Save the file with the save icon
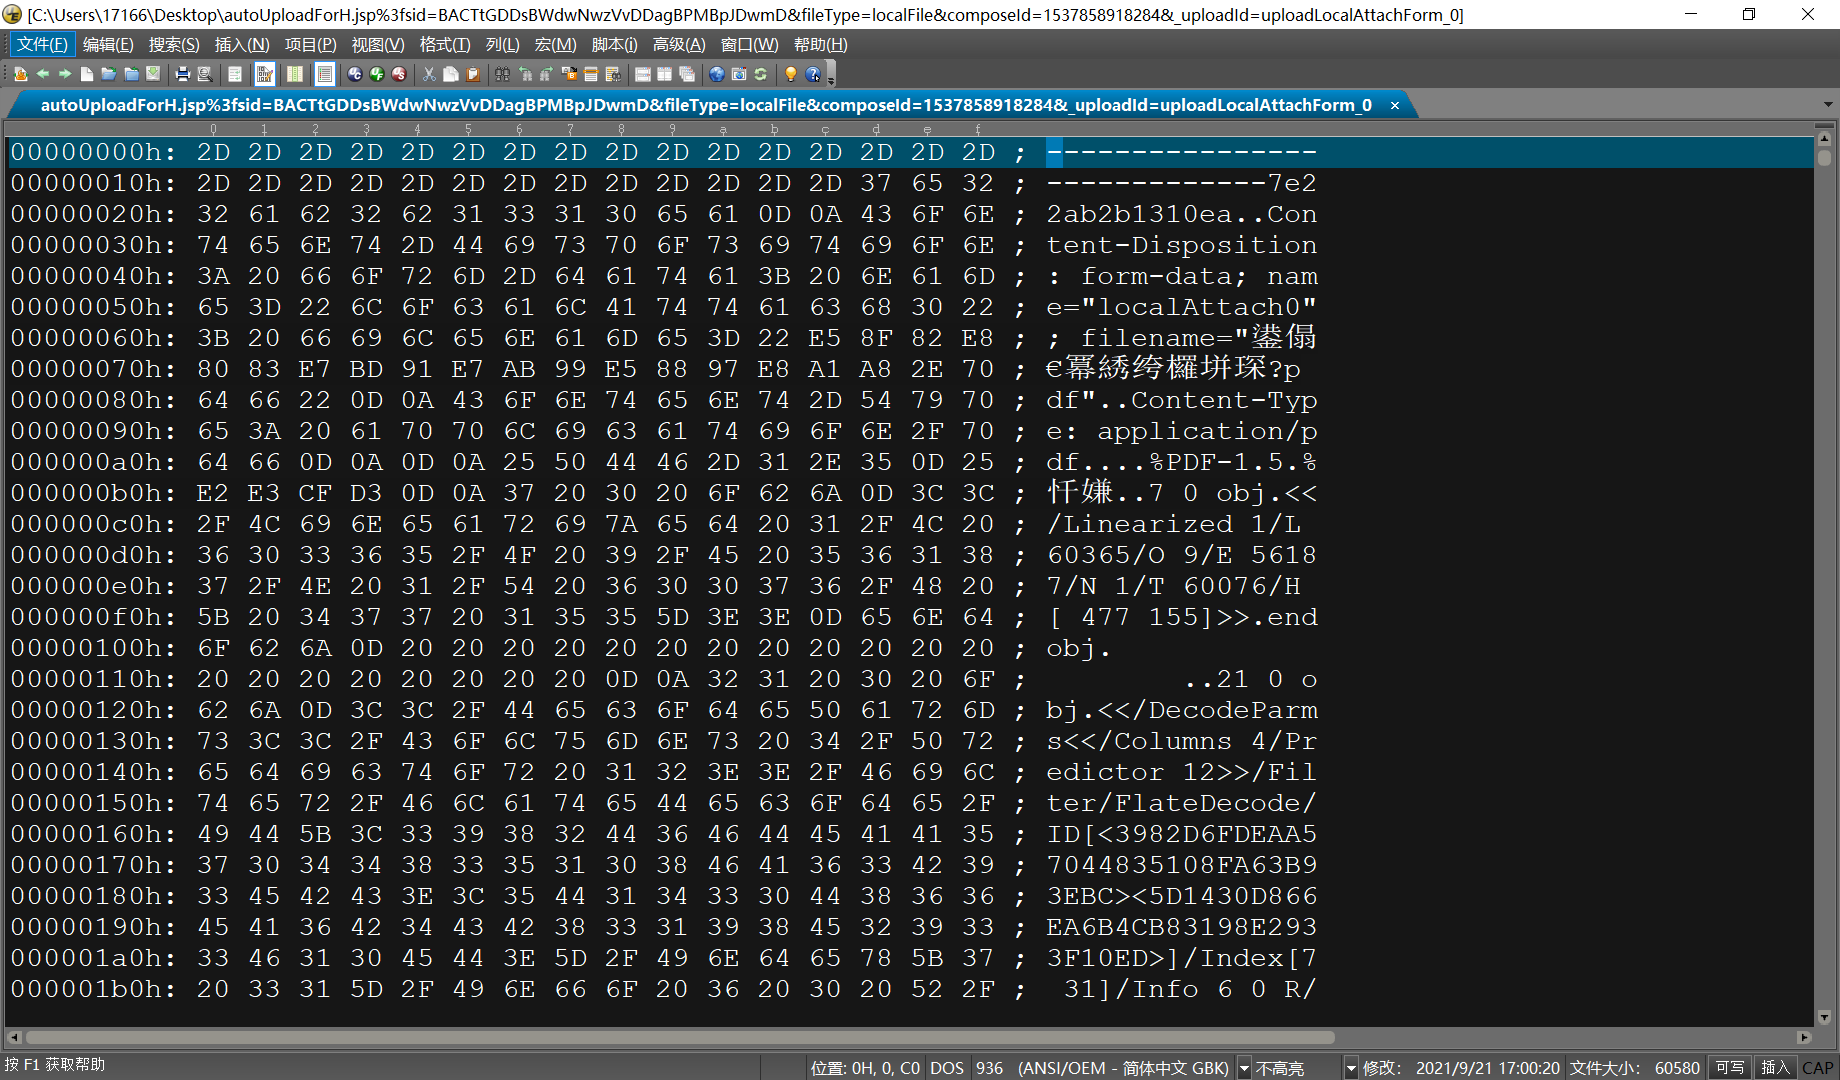This screenshot has width=1840, height=1080. (153, 74)
